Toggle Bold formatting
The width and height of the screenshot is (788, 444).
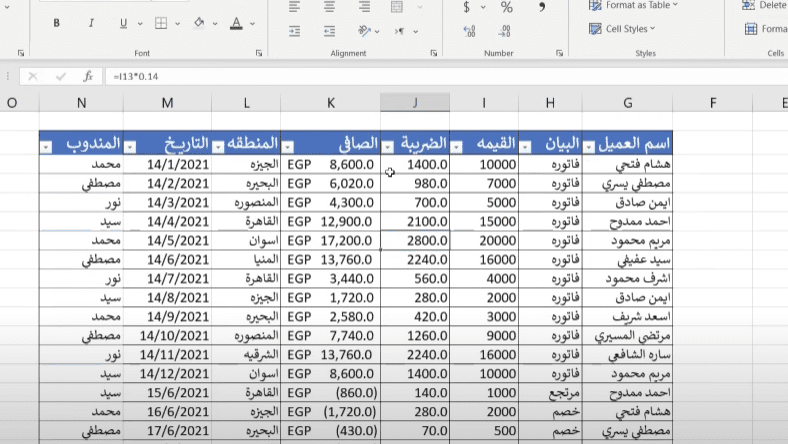56,23
